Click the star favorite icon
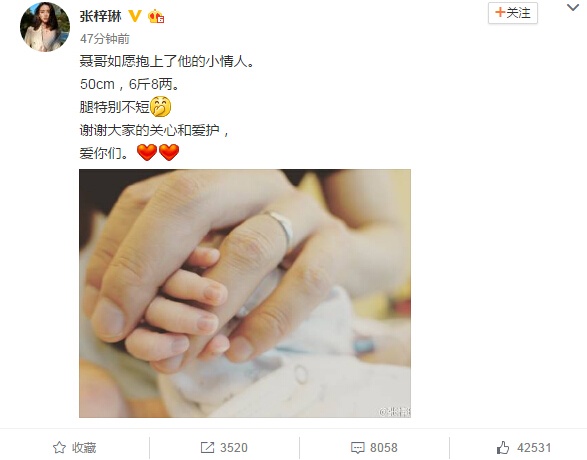 pos(59,447)
